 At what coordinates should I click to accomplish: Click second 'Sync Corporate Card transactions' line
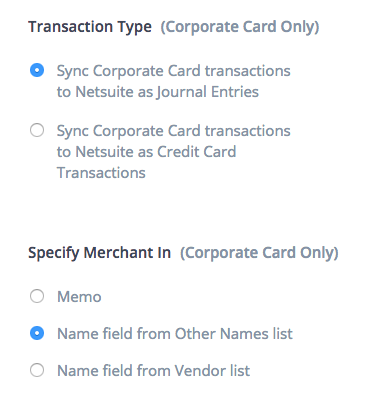point(174,131)
